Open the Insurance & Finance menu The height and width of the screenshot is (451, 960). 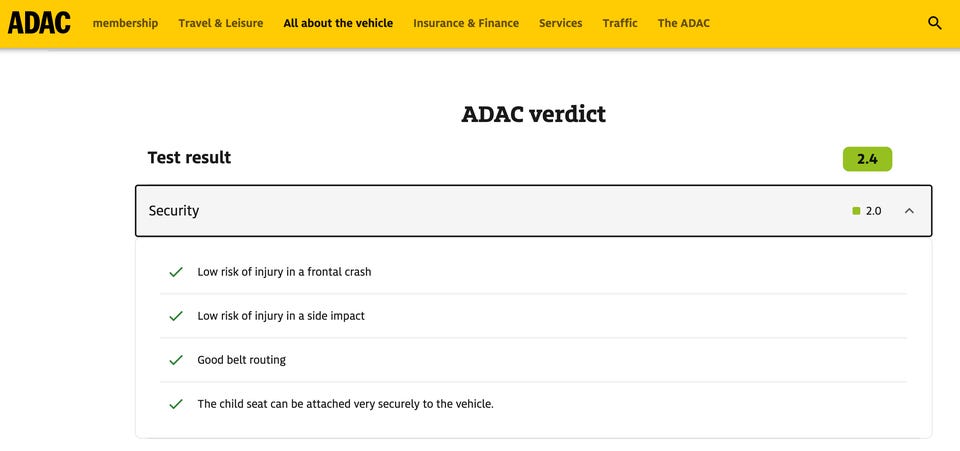[x=466, y=23]
